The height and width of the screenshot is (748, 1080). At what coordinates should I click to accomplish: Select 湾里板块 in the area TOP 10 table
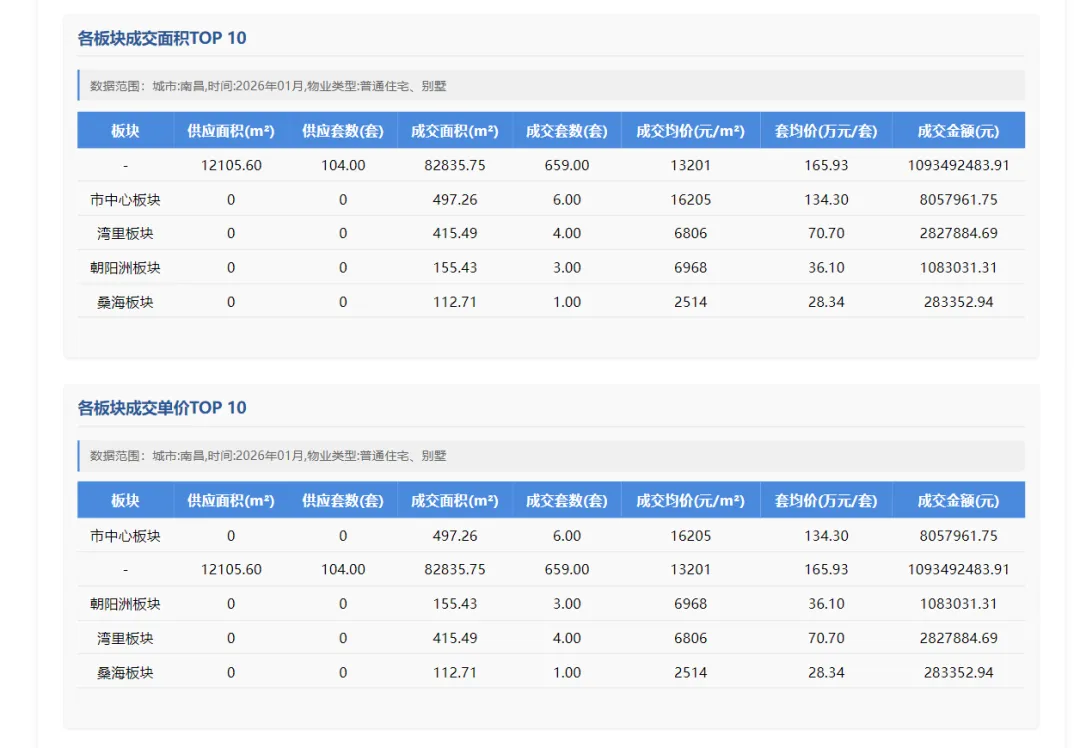click(x=125, y=233)
